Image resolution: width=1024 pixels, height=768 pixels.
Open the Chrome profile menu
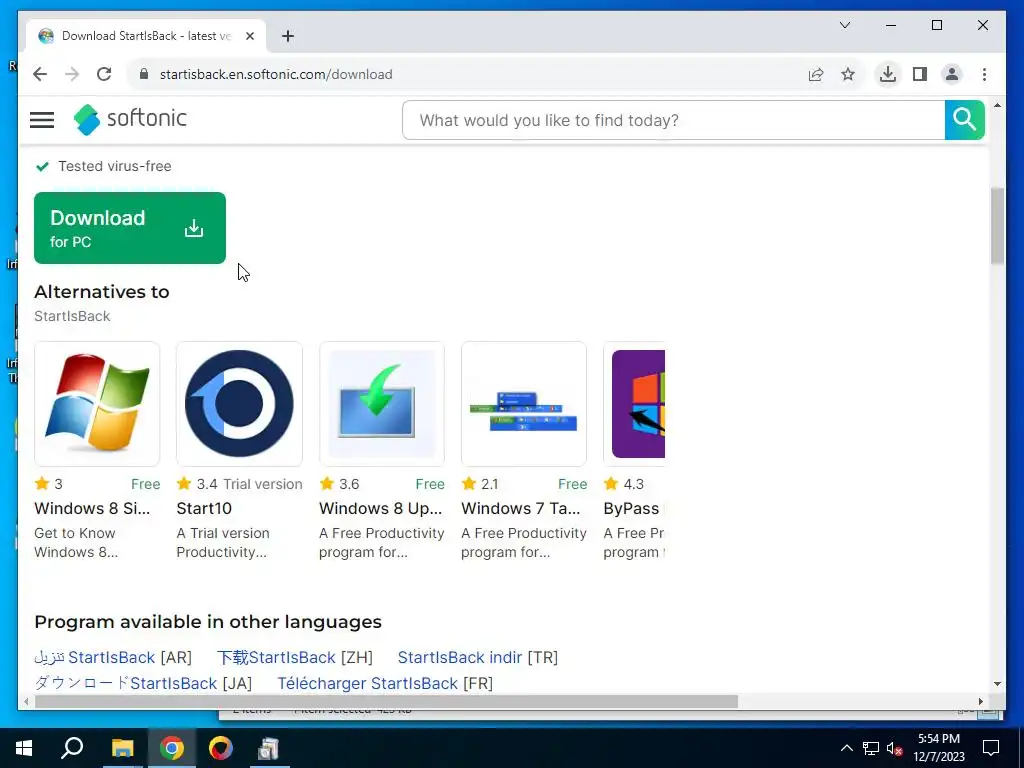952,74
